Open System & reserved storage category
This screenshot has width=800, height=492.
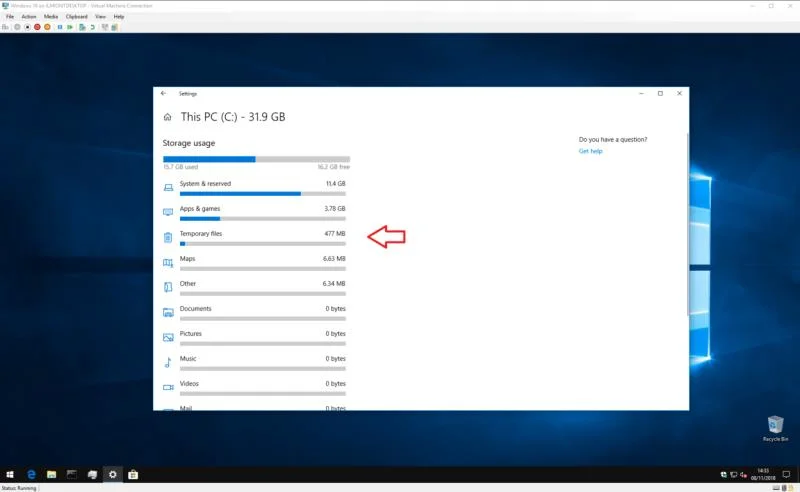coord(254,188)
